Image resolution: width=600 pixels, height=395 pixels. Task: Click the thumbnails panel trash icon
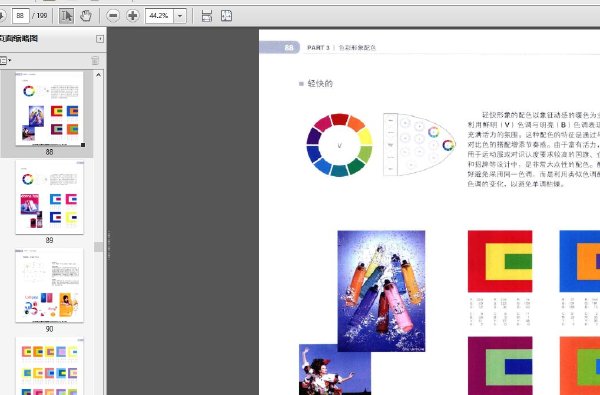click(x=95, y=60)
